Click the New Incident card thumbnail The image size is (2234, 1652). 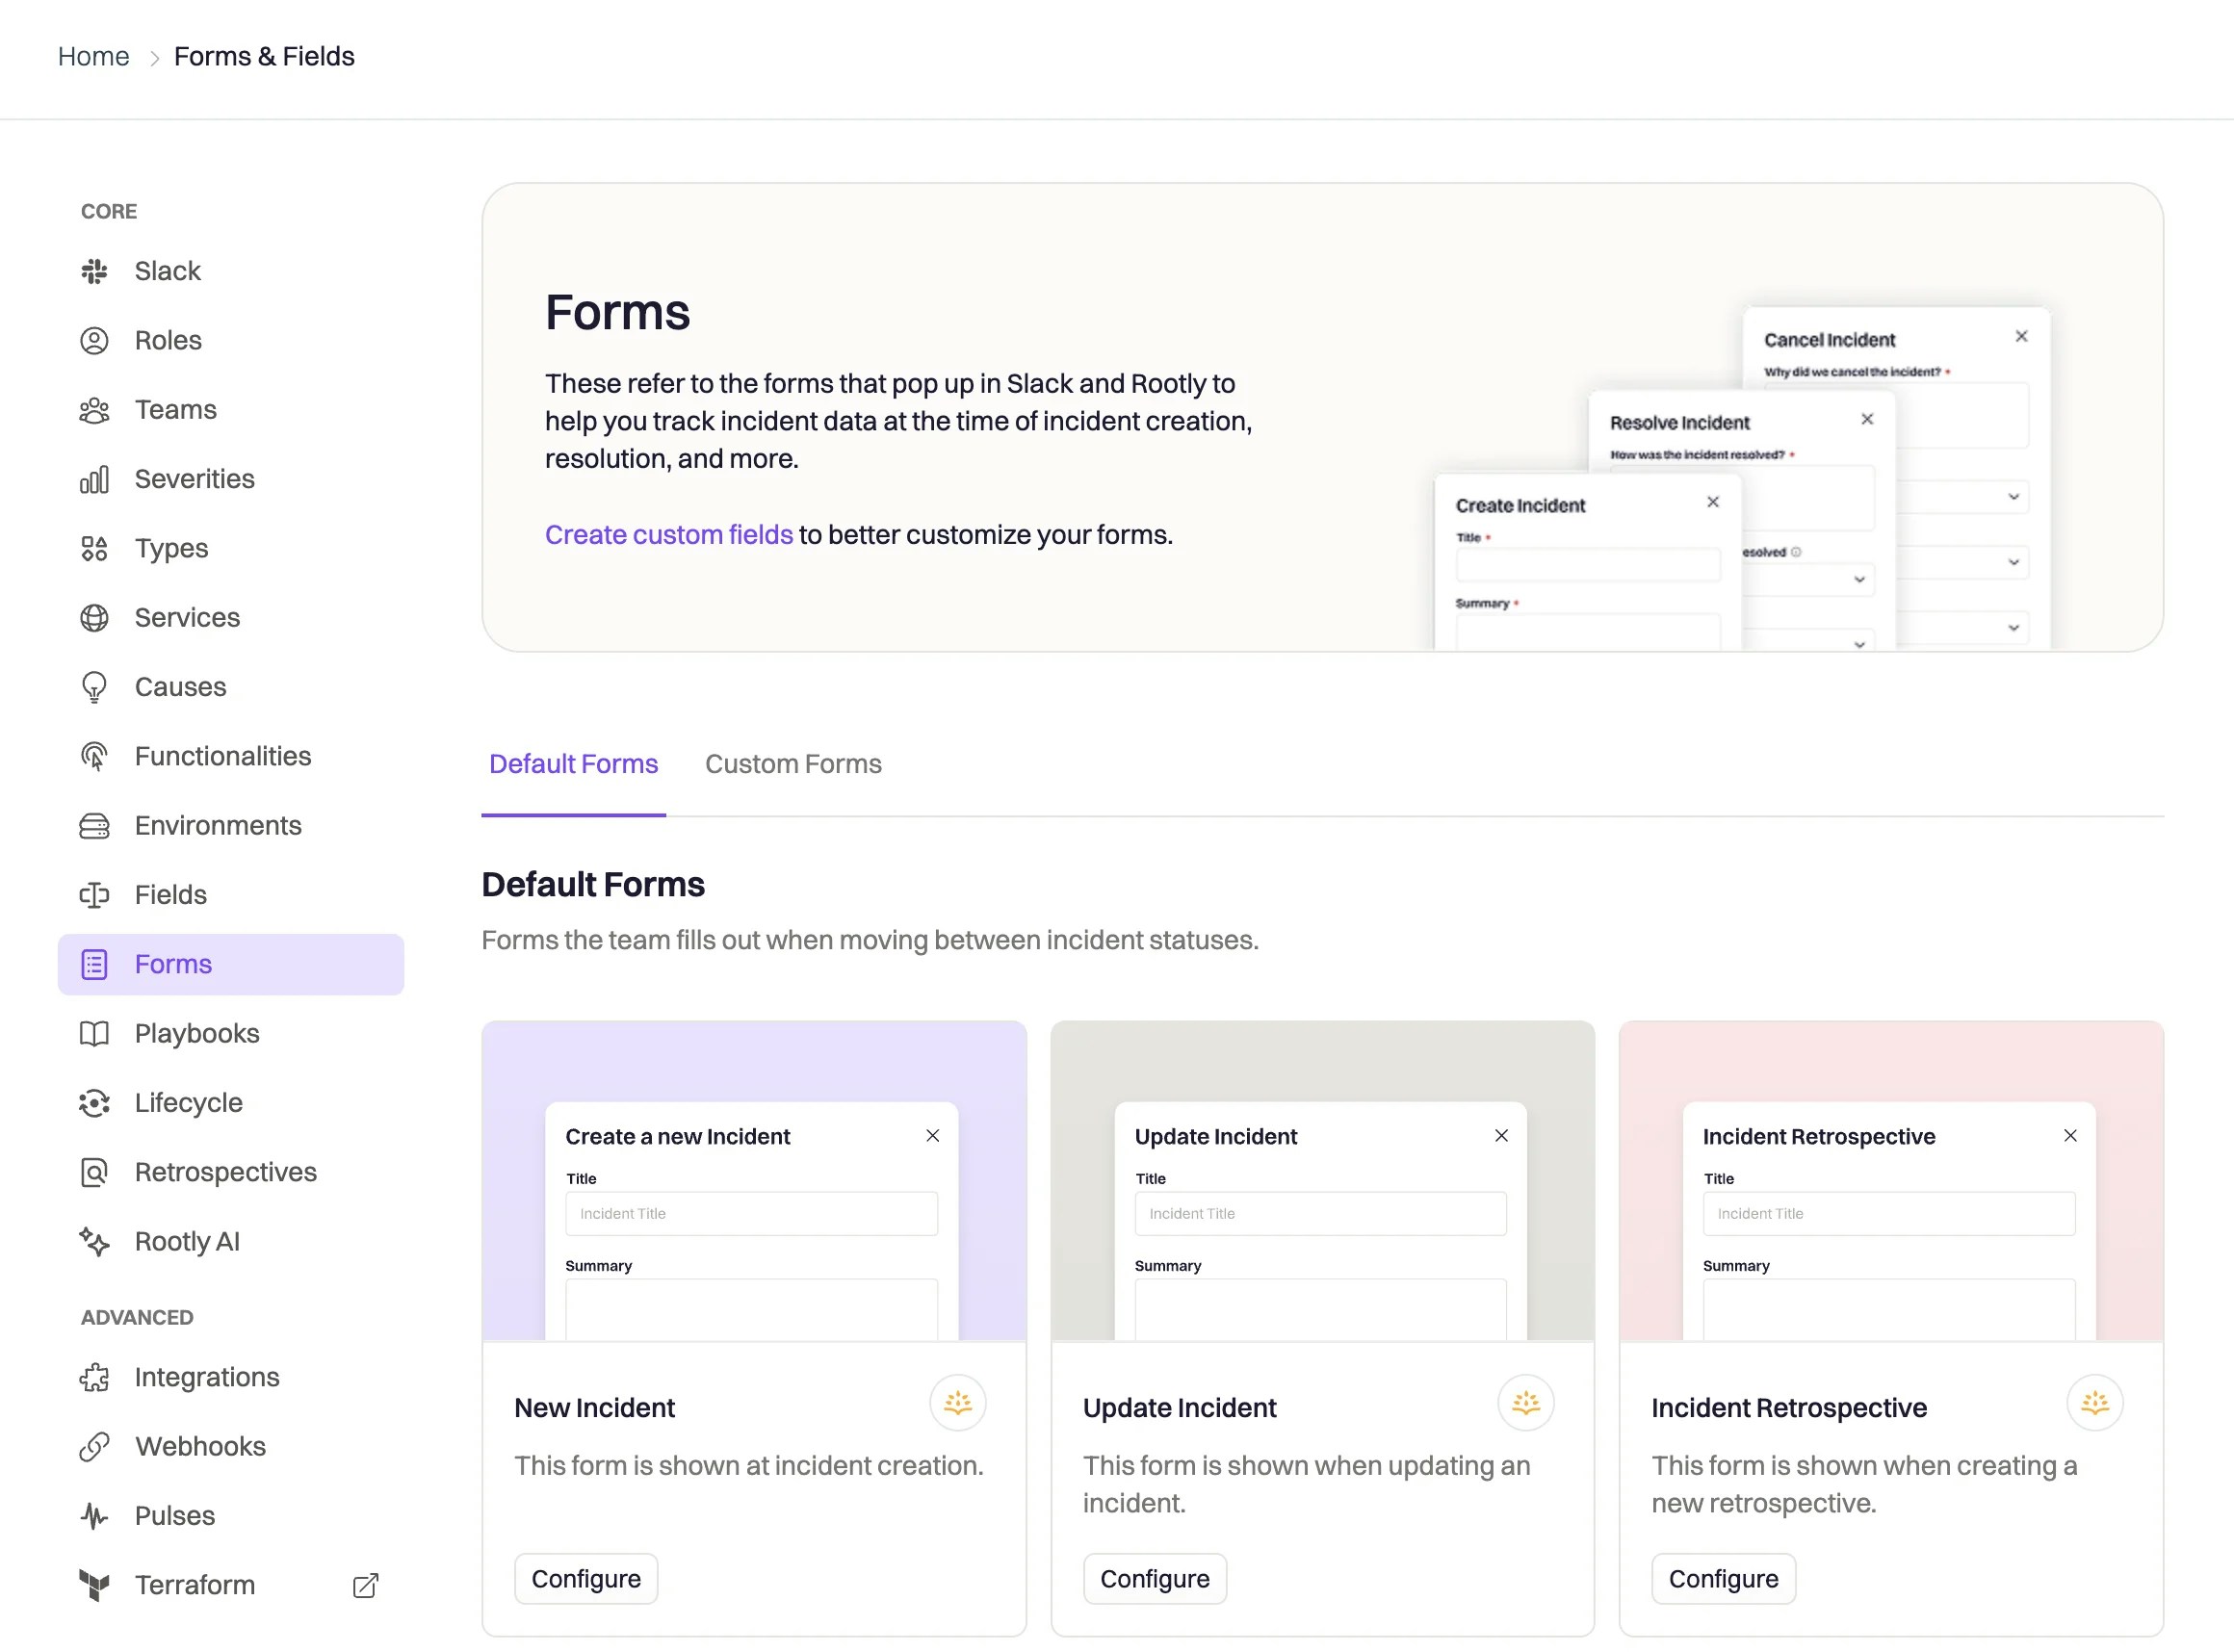(755, 1181)
